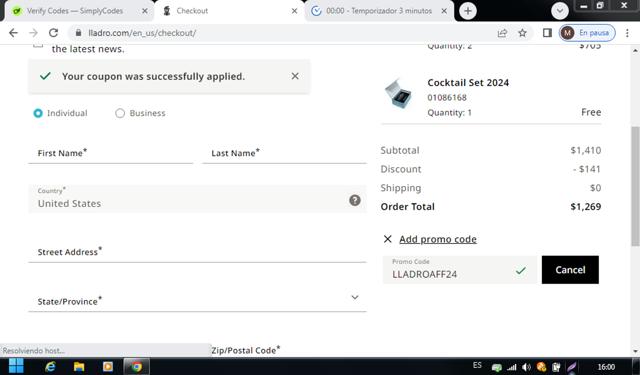
Task: Click the ES language indicator
Action: (477, 365)
